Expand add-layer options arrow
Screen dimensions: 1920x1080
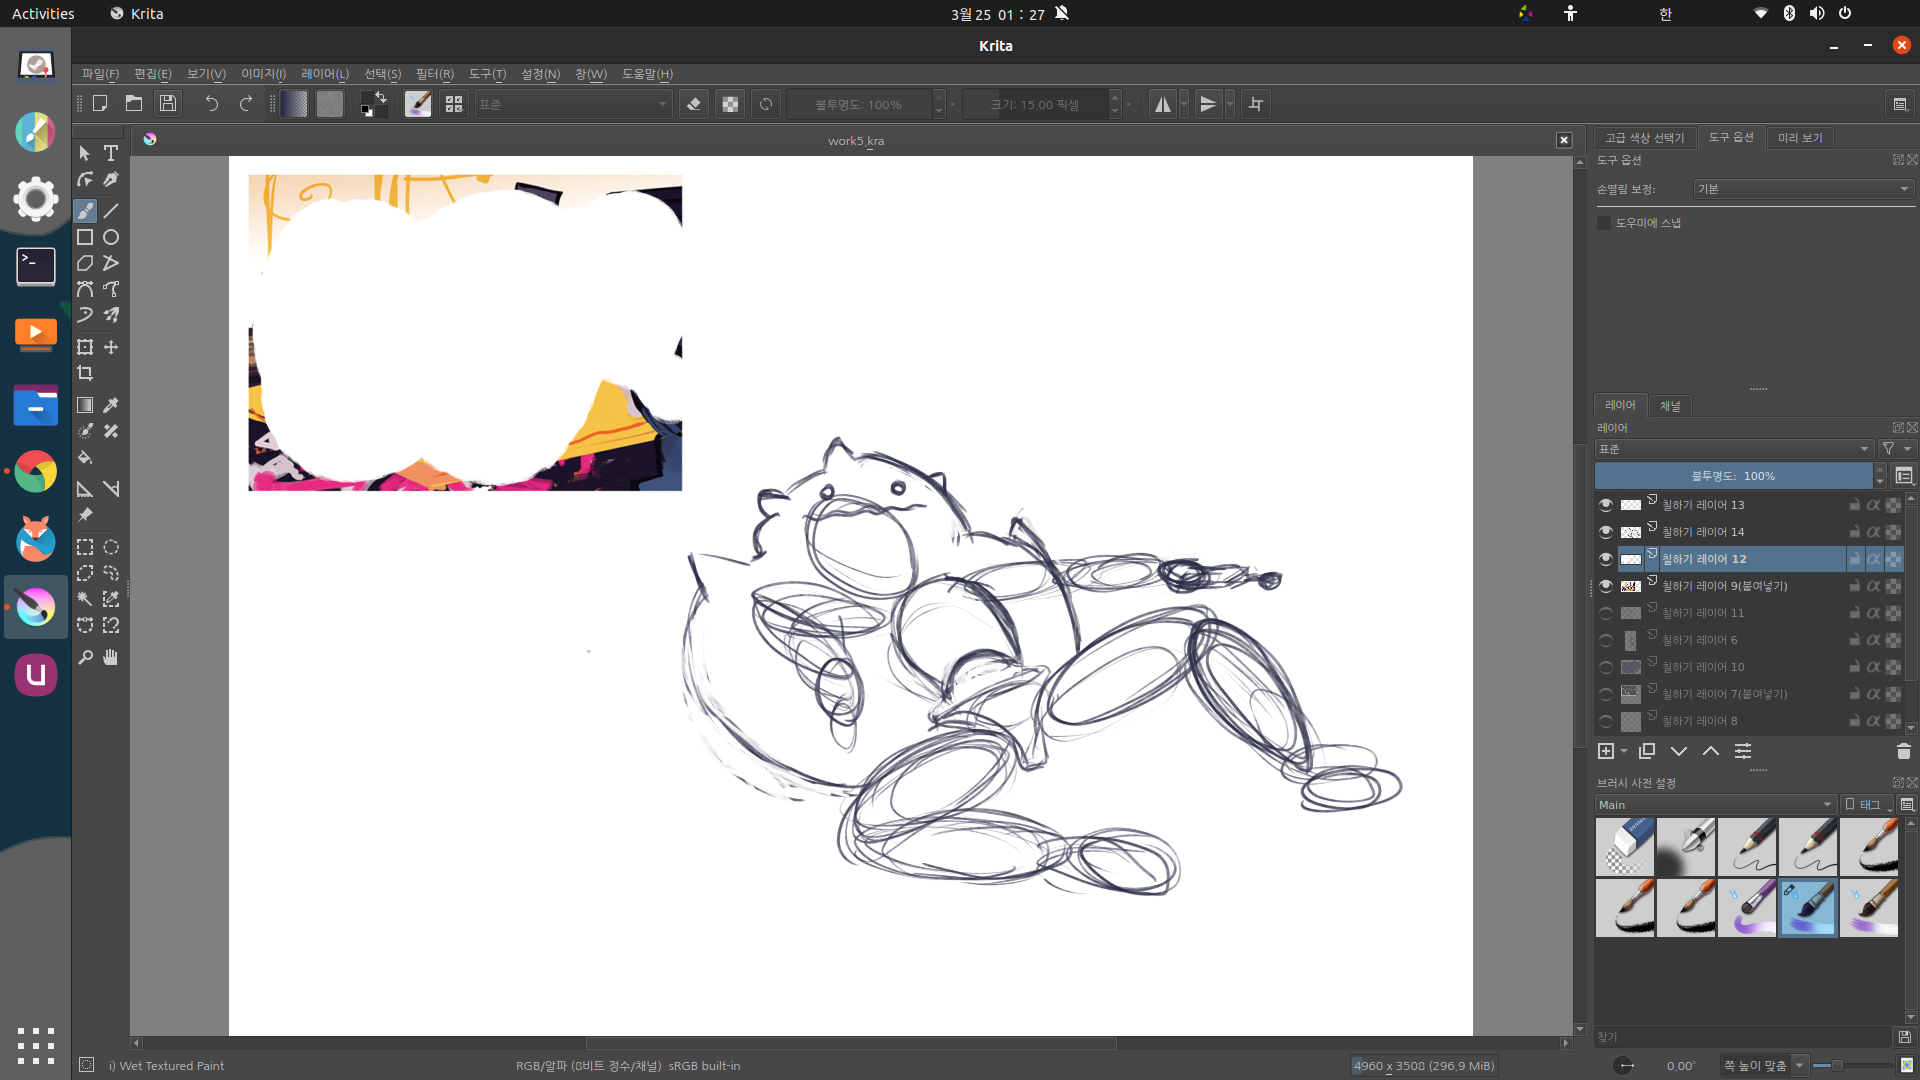pyautogui.click(x=1624, y=751)
